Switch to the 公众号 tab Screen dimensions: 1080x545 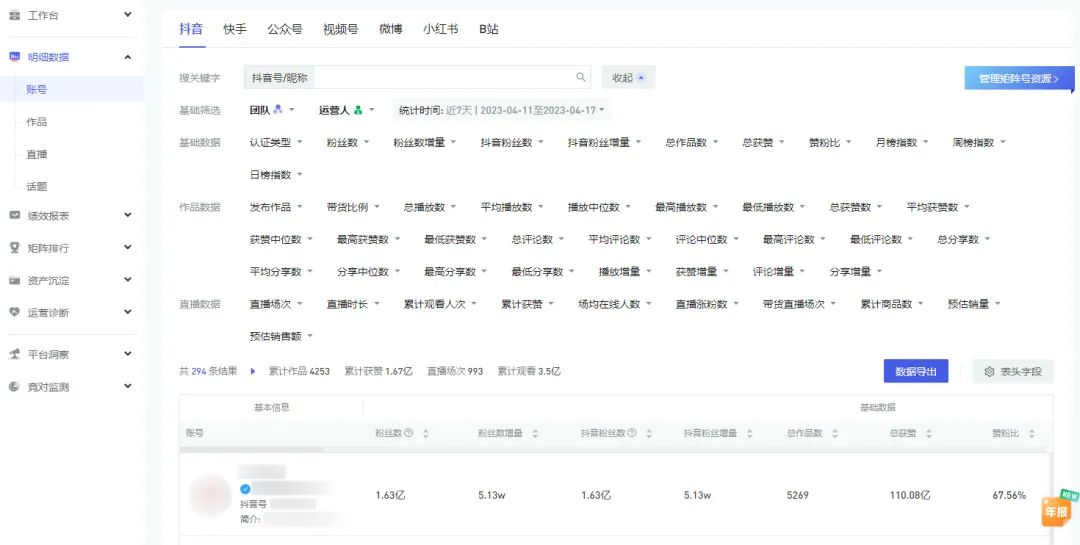tap(284, 29)
